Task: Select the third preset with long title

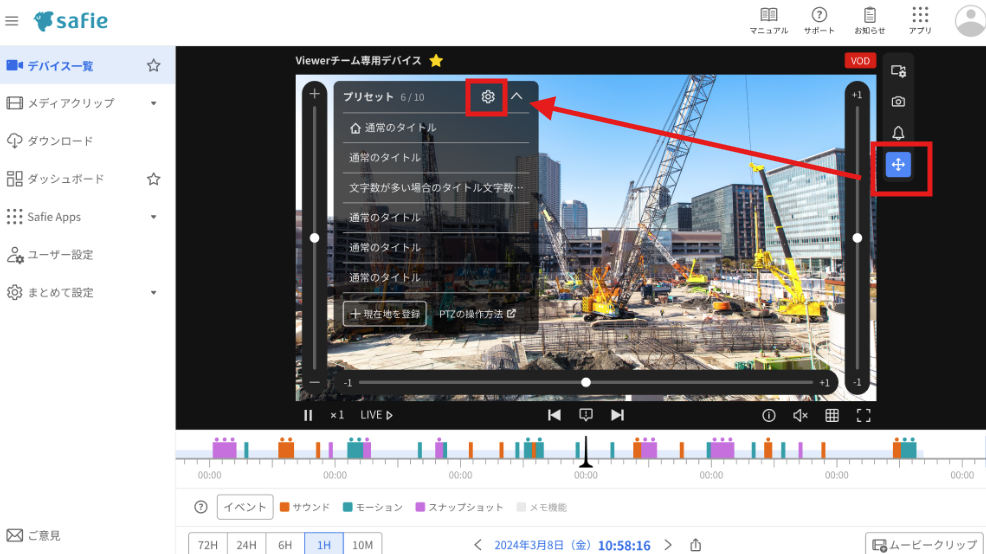Action: (436, 188)
